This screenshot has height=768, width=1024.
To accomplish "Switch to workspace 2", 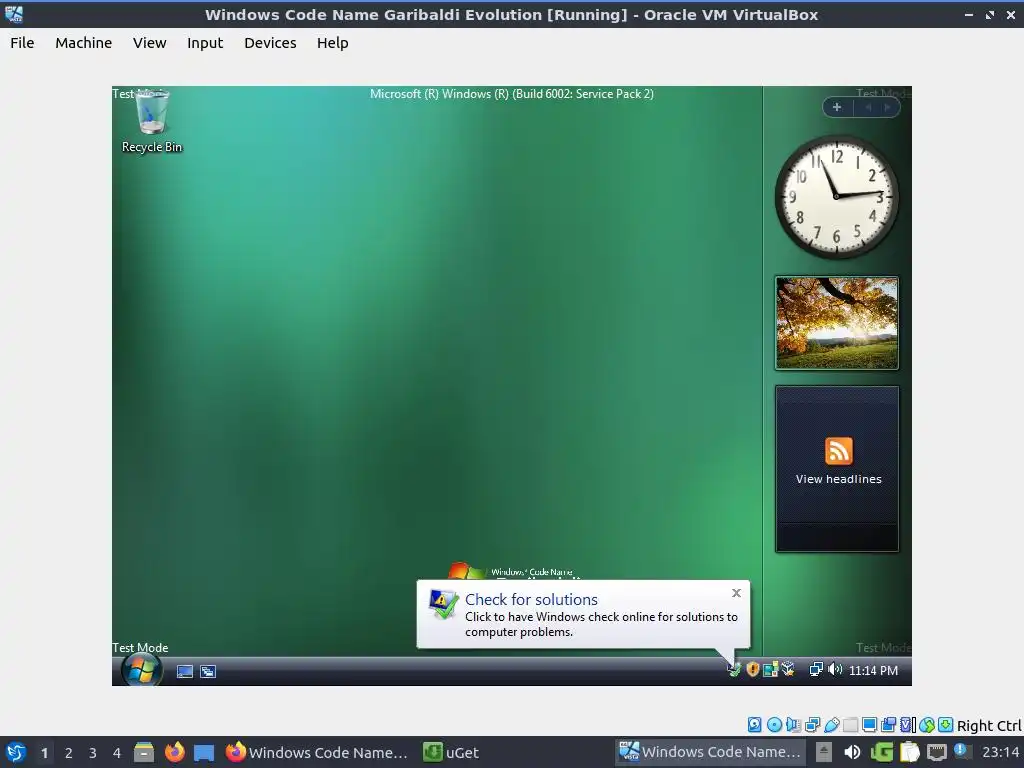I will point(69,753).
